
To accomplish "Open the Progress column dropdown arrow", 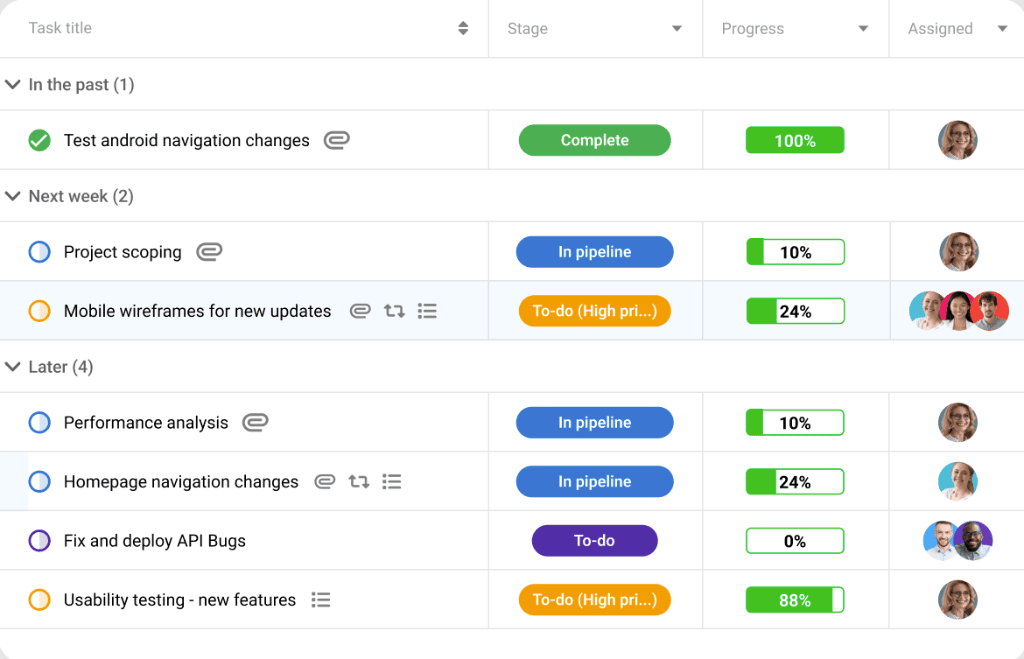I will click(863, 29).
